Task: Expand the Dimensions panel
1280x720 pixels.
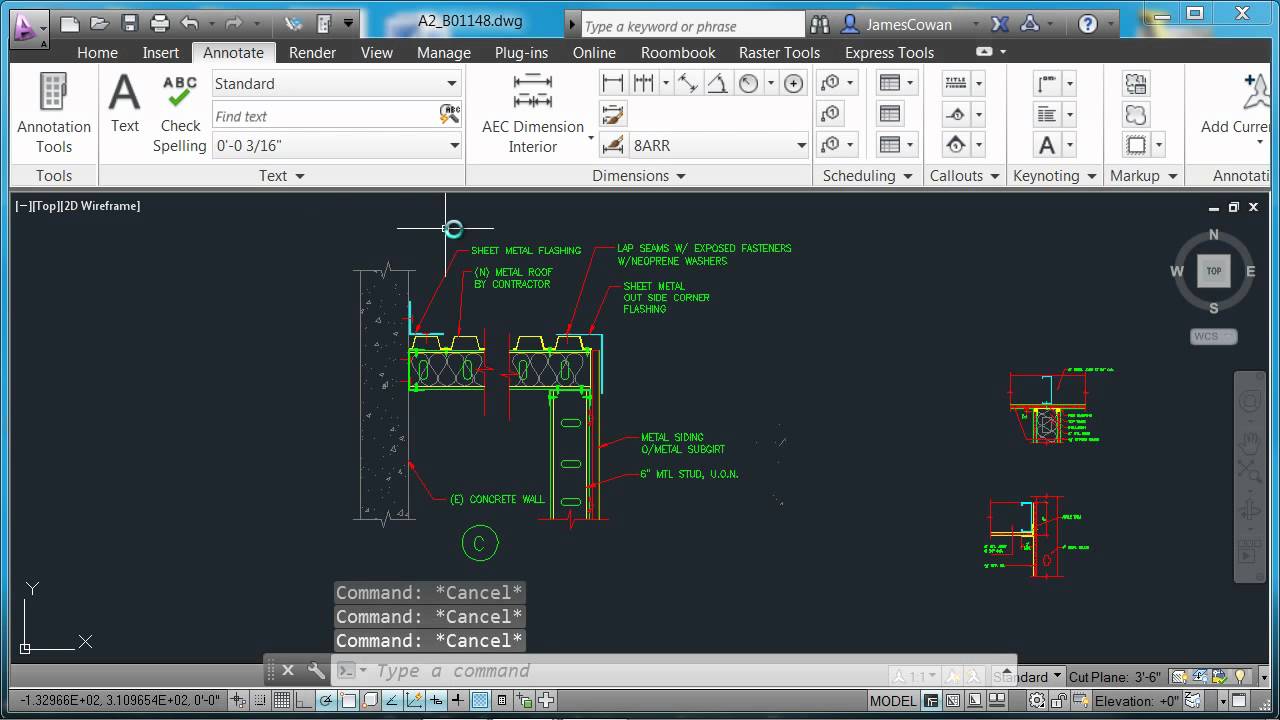Action: 639,176
